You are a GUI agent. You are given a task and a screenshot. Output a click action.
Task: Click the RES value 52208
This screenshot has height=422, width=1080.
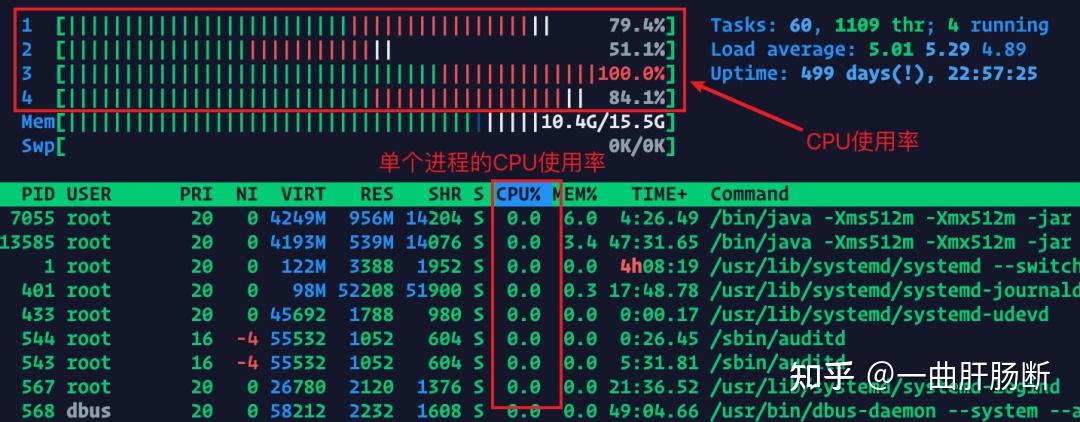click(x=365, y=291)
